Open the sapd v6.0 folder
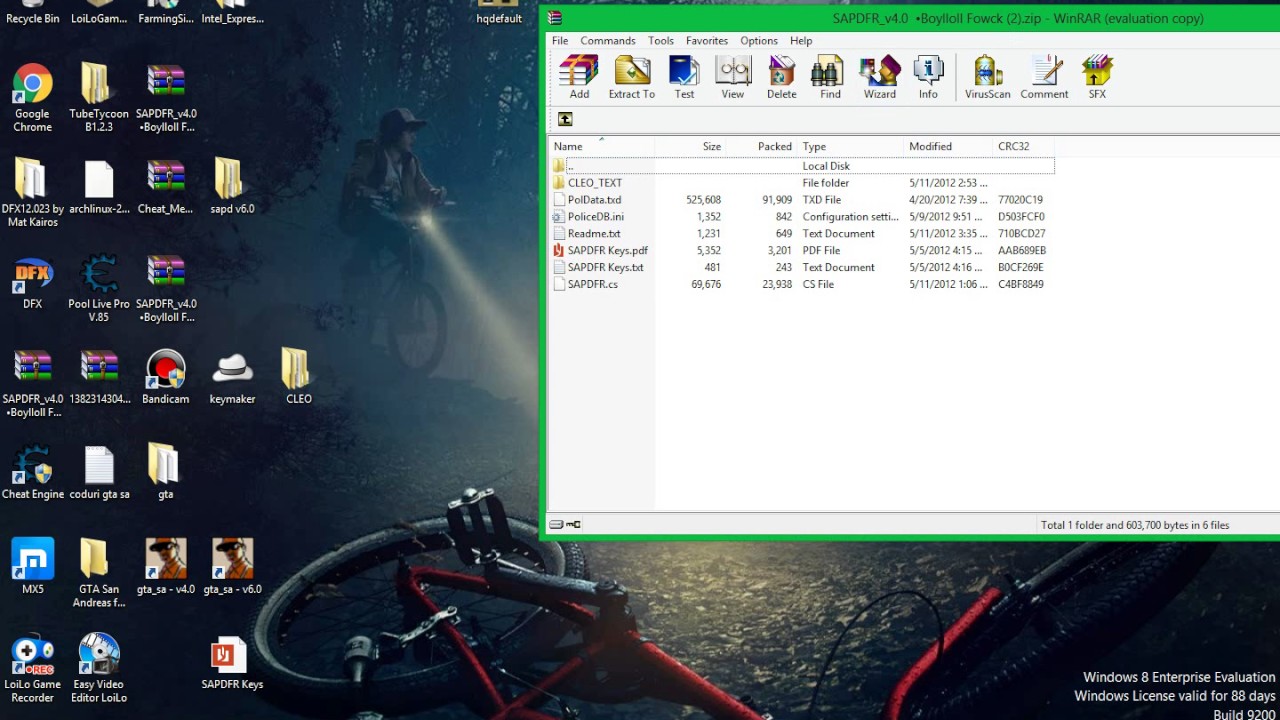1280x720 pixels. [x=232, y=186]
